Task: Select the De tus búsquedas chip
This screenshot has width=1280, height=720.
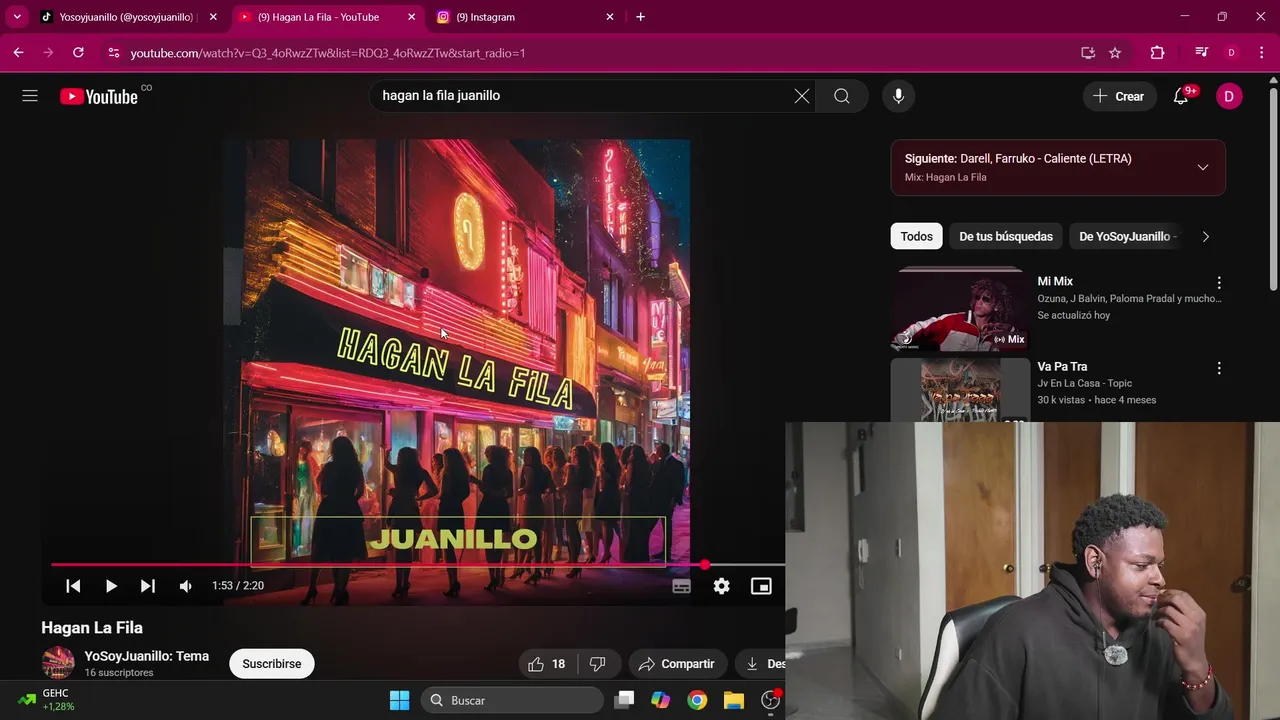Action: click(1006, 237)
